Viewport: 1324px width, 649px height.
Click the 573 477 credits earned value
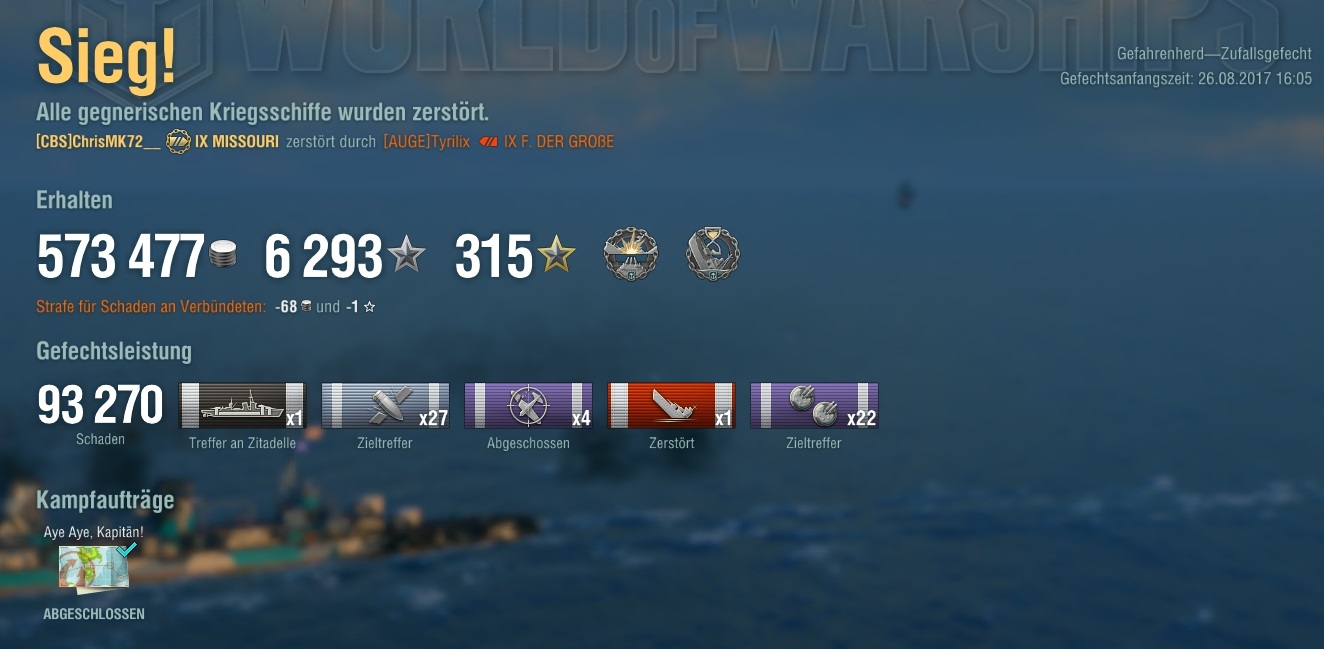[121, 257]
